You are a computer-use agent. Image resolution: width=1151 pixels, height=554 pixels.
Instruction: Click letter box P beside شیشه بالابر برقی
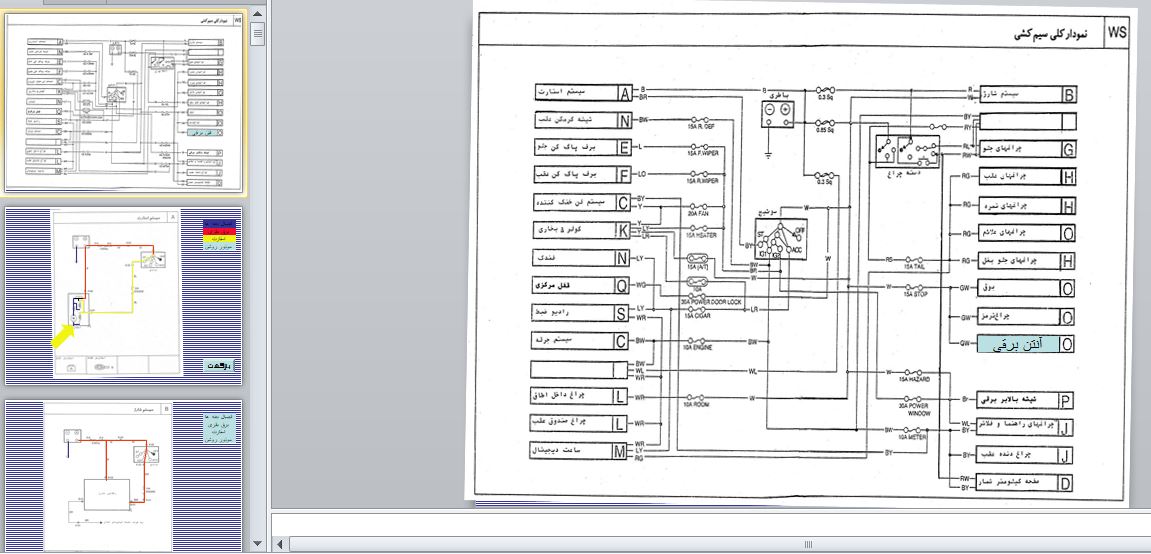(1066, 402)
